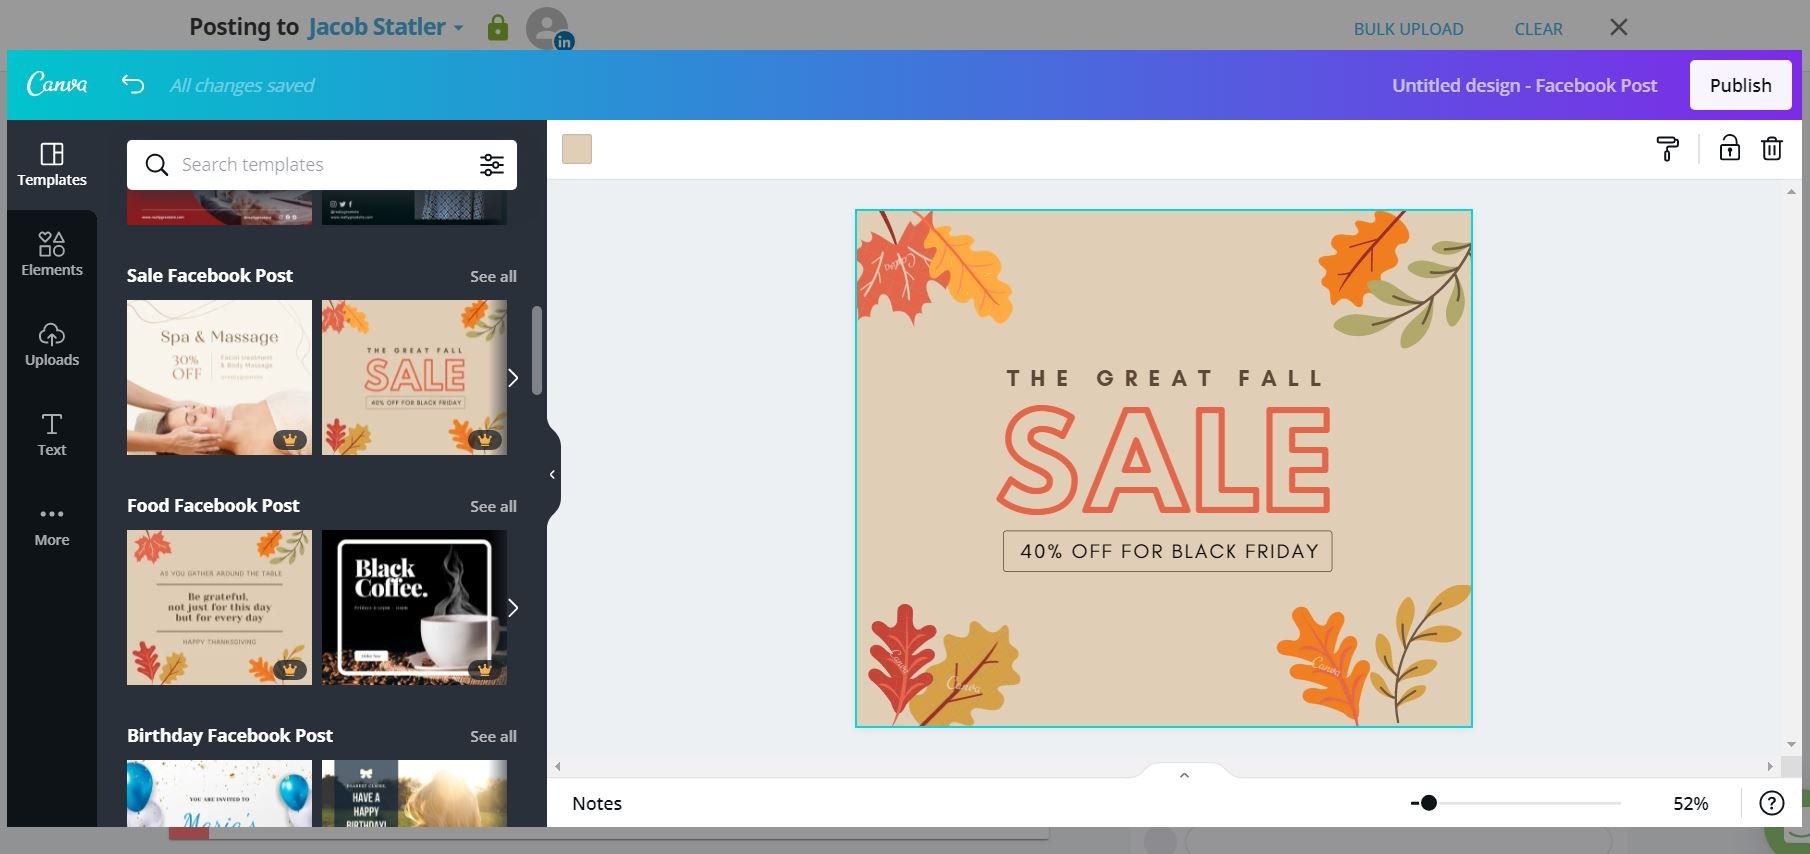Click the zoom slider handle

pos(1428,803)
